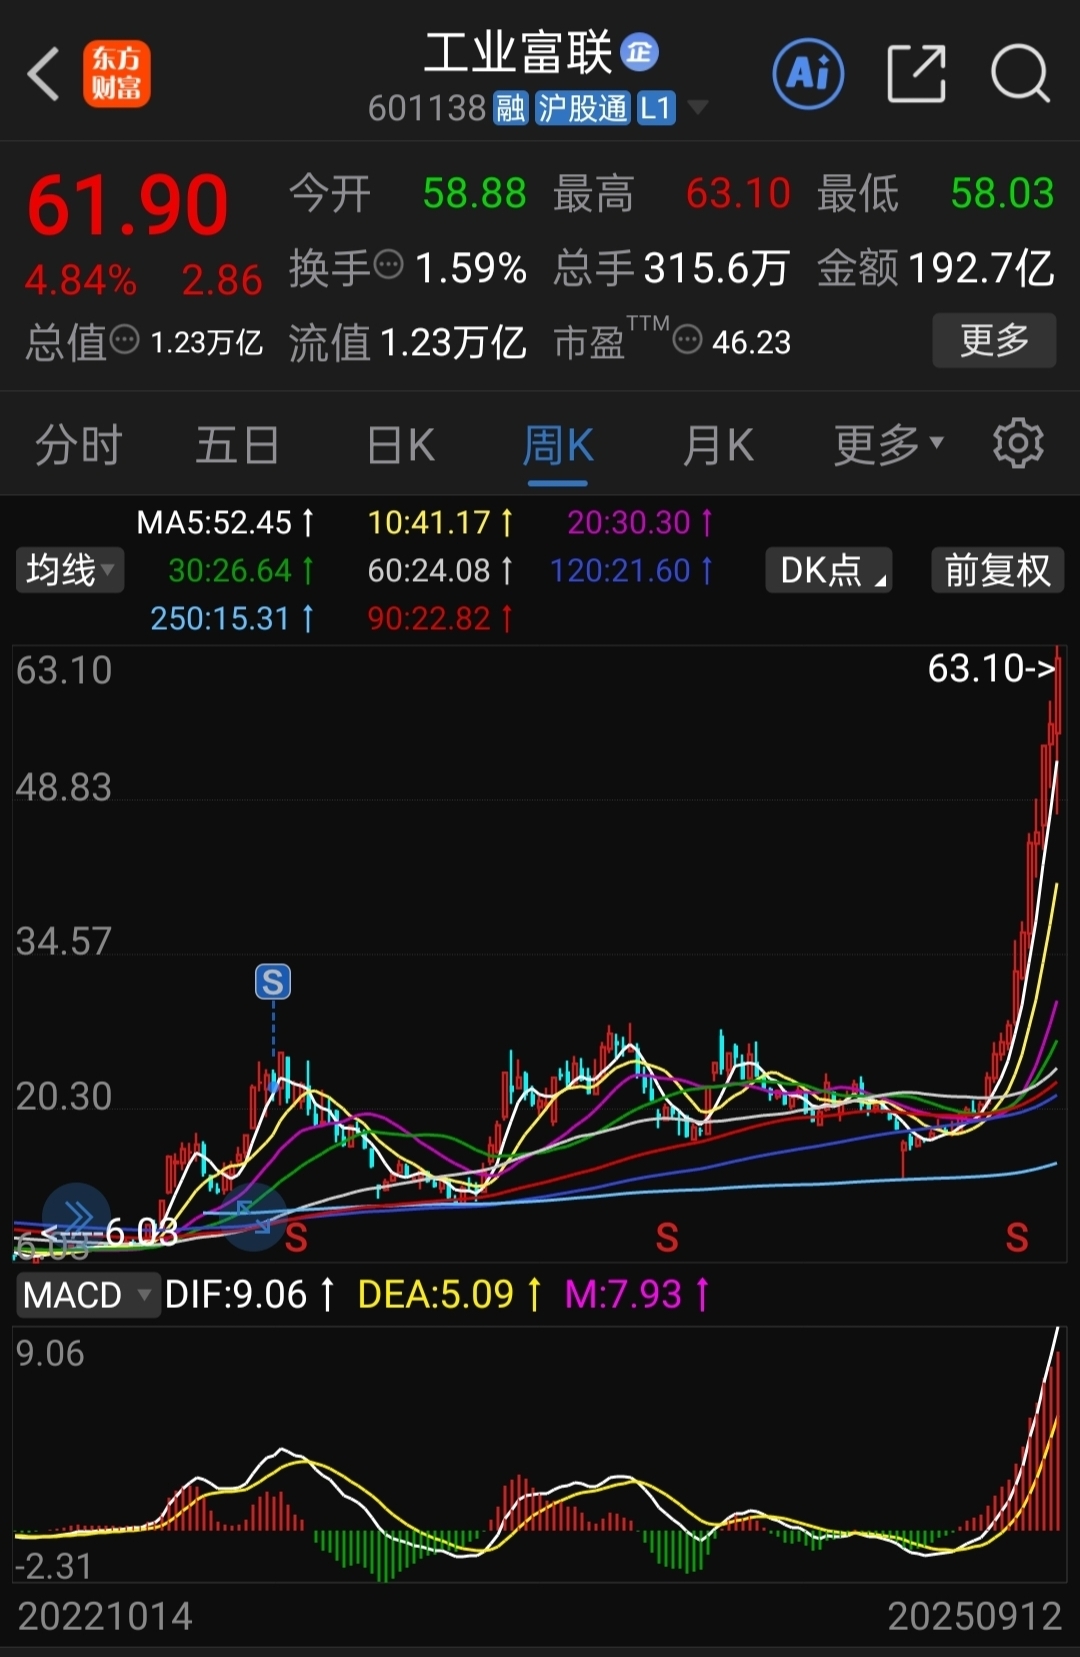Tap the 63.10-> high price label
The width and height of the screenshot is (1080, 1657).
pyautogui.click(x=991, y=668)
